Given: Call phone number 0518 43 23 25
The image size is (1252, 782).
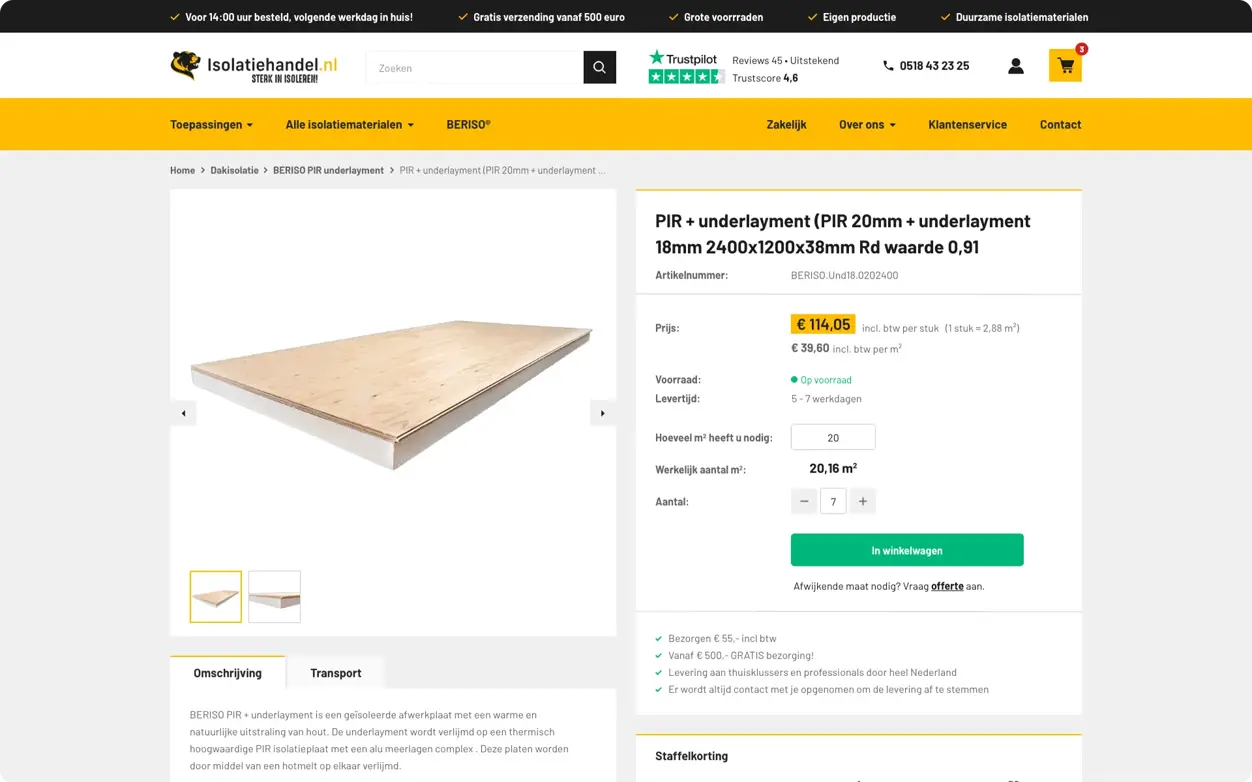Looking at the screenshot, I should coord(926,66).
